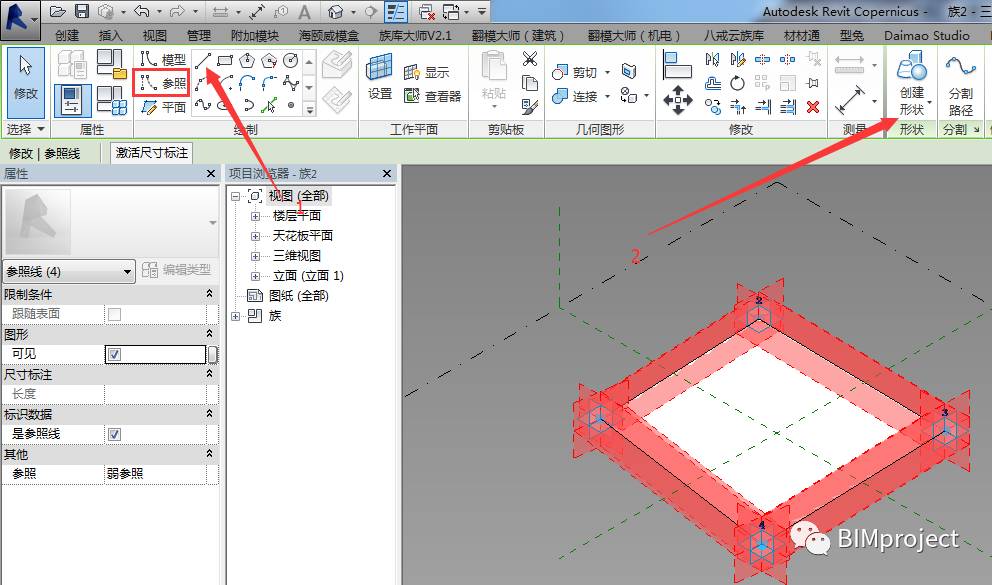Click the Text A icon in quick access toolbar
This screenshot has width=992, height=585.
[304, 12]
